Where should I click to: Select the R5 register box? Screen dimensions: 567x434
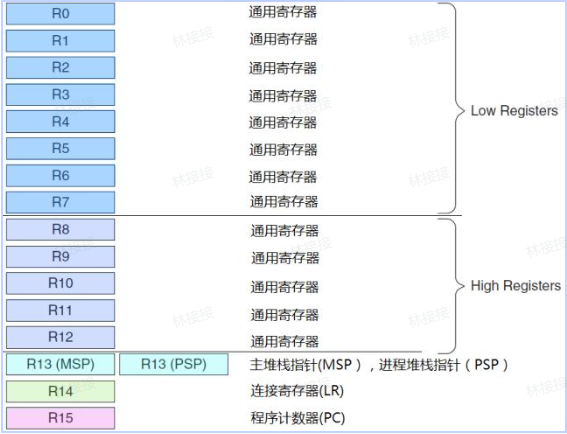60,148
